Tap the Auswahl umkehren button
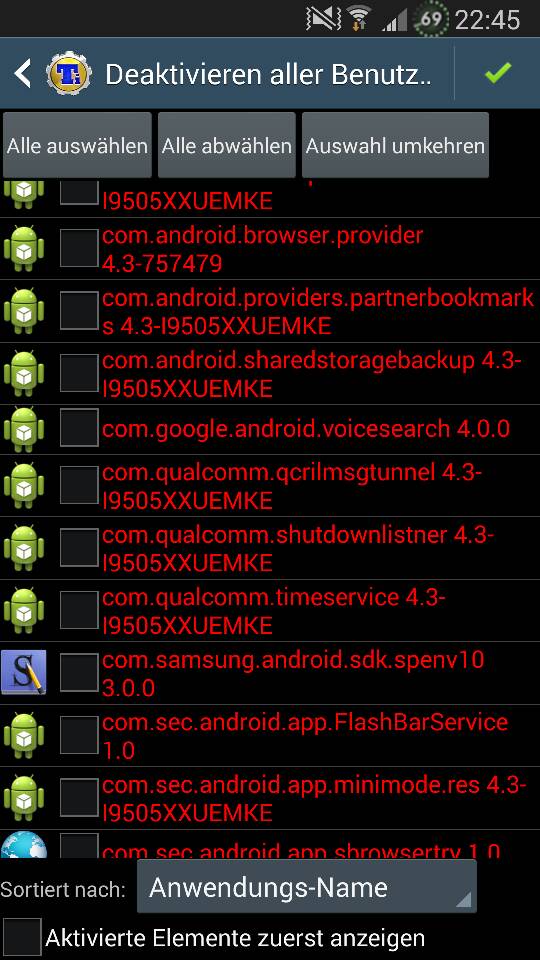540x960 pixels. pyautogui.click(x=396, y=145)
